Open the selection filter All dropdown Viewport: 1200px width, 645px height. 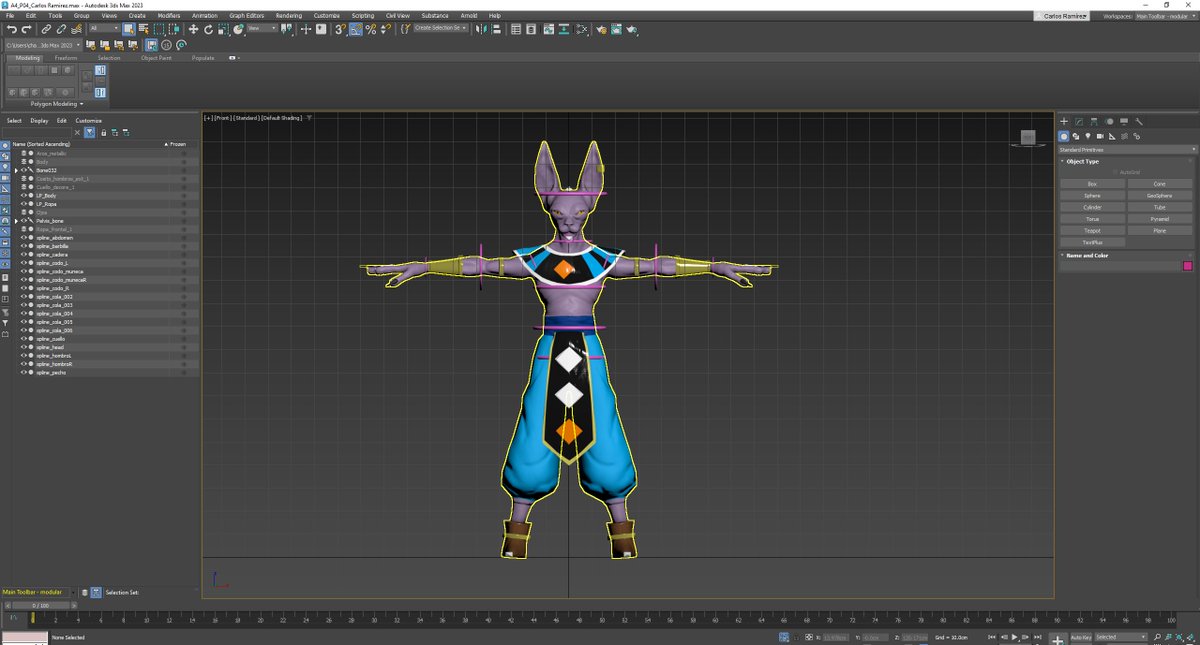105,29
